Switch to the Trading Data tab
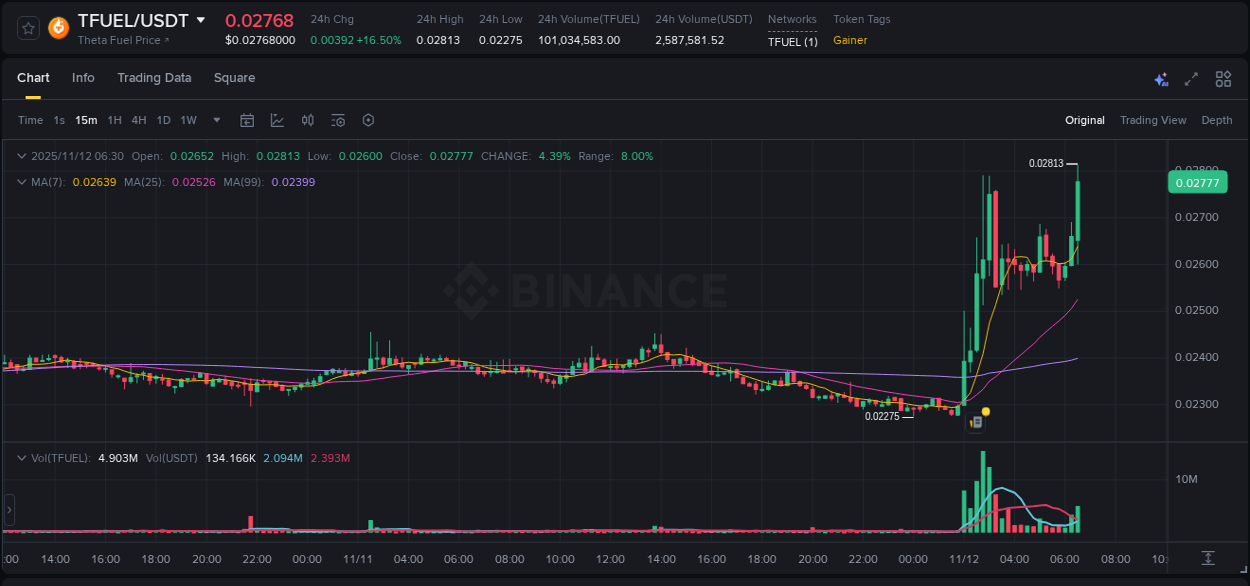The image size is (1250, 586). pyautogui.click(x=154, y=78)
